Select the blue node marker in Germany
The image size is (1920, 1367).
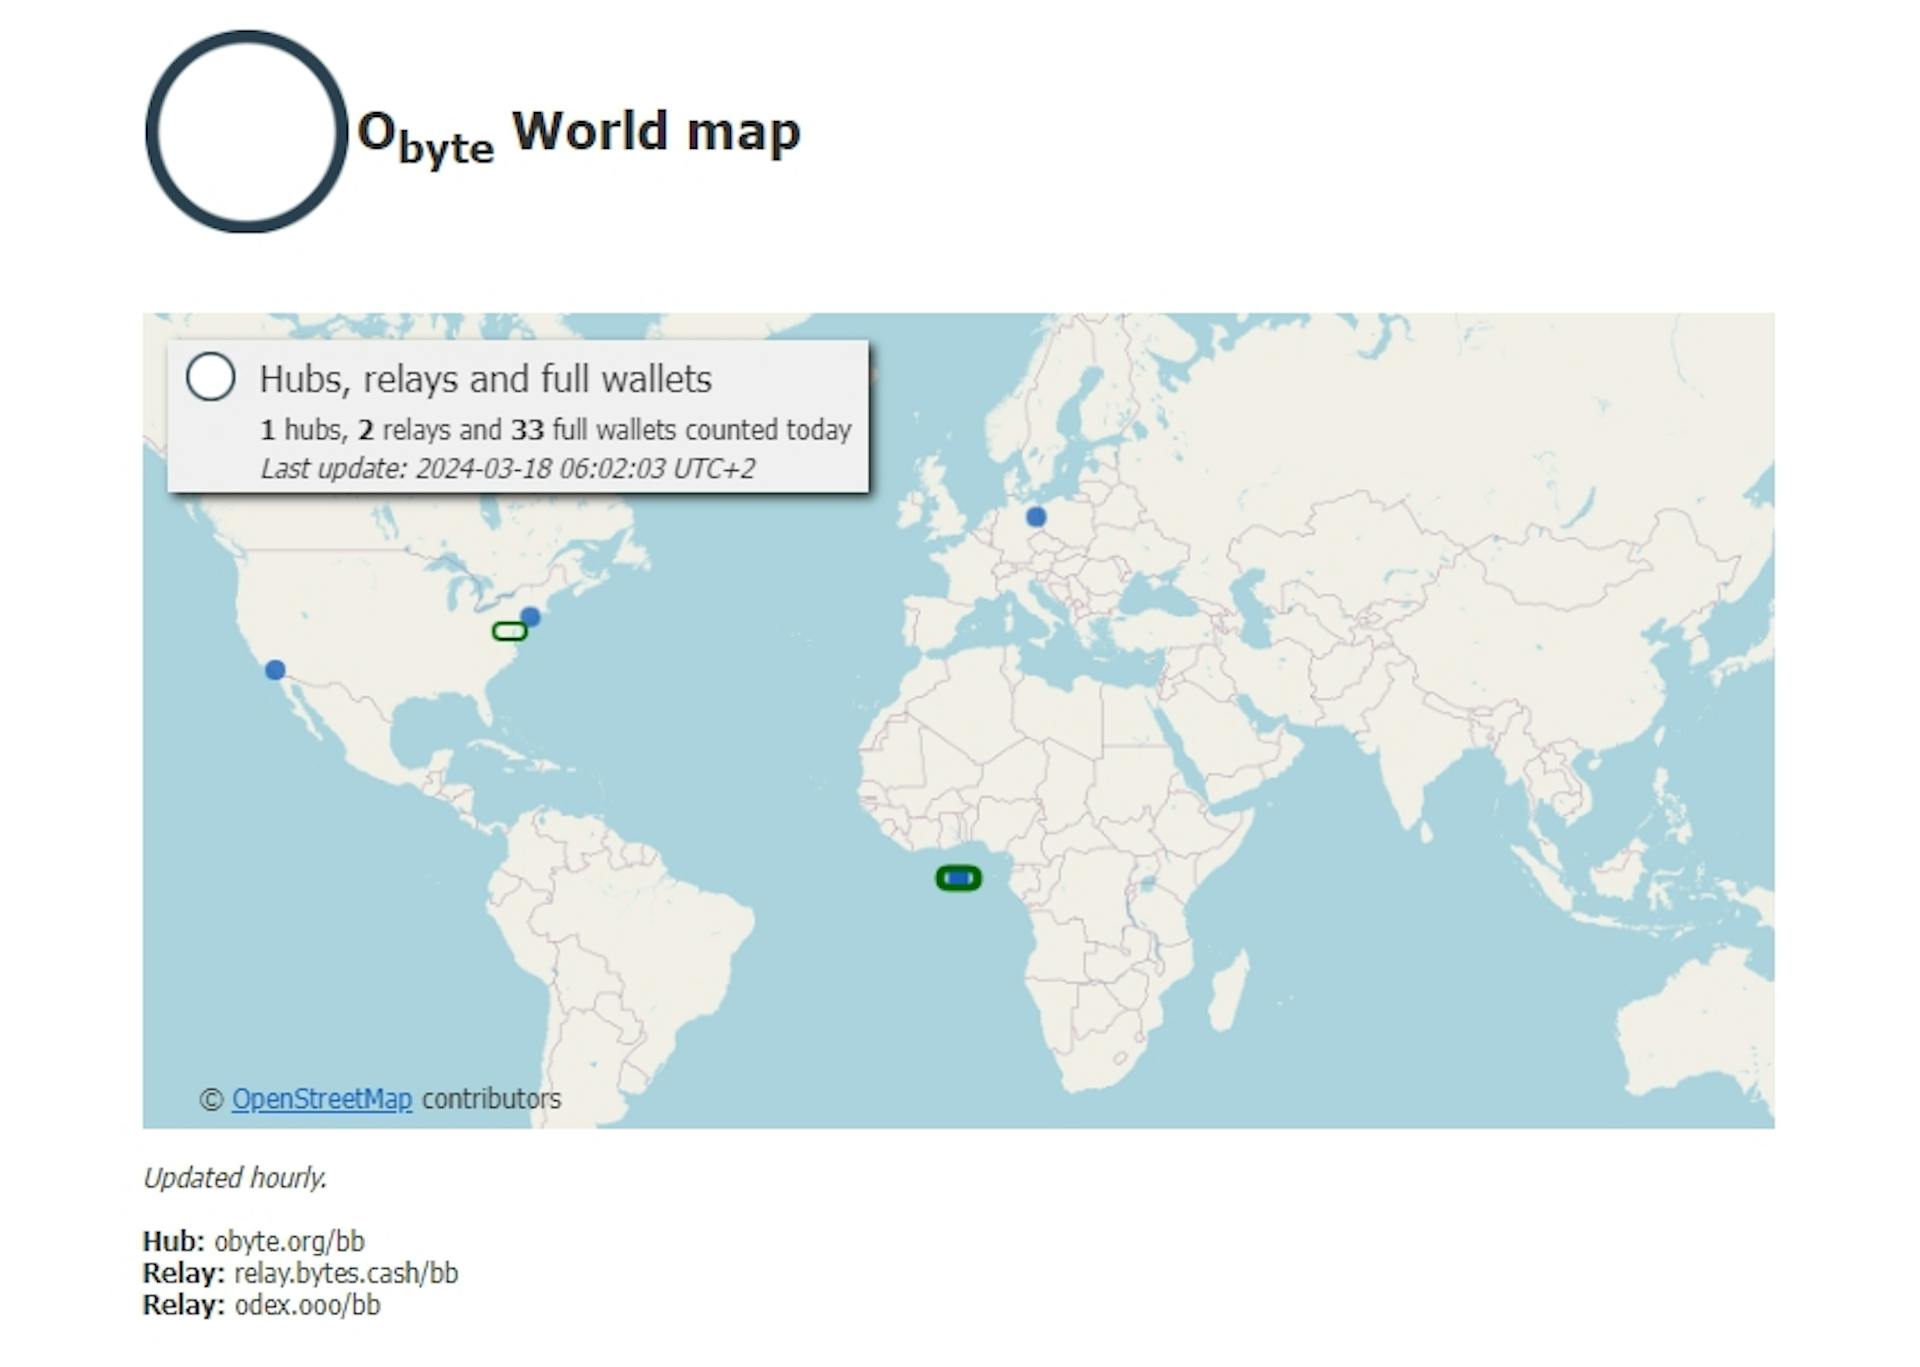coord(1036,517)
